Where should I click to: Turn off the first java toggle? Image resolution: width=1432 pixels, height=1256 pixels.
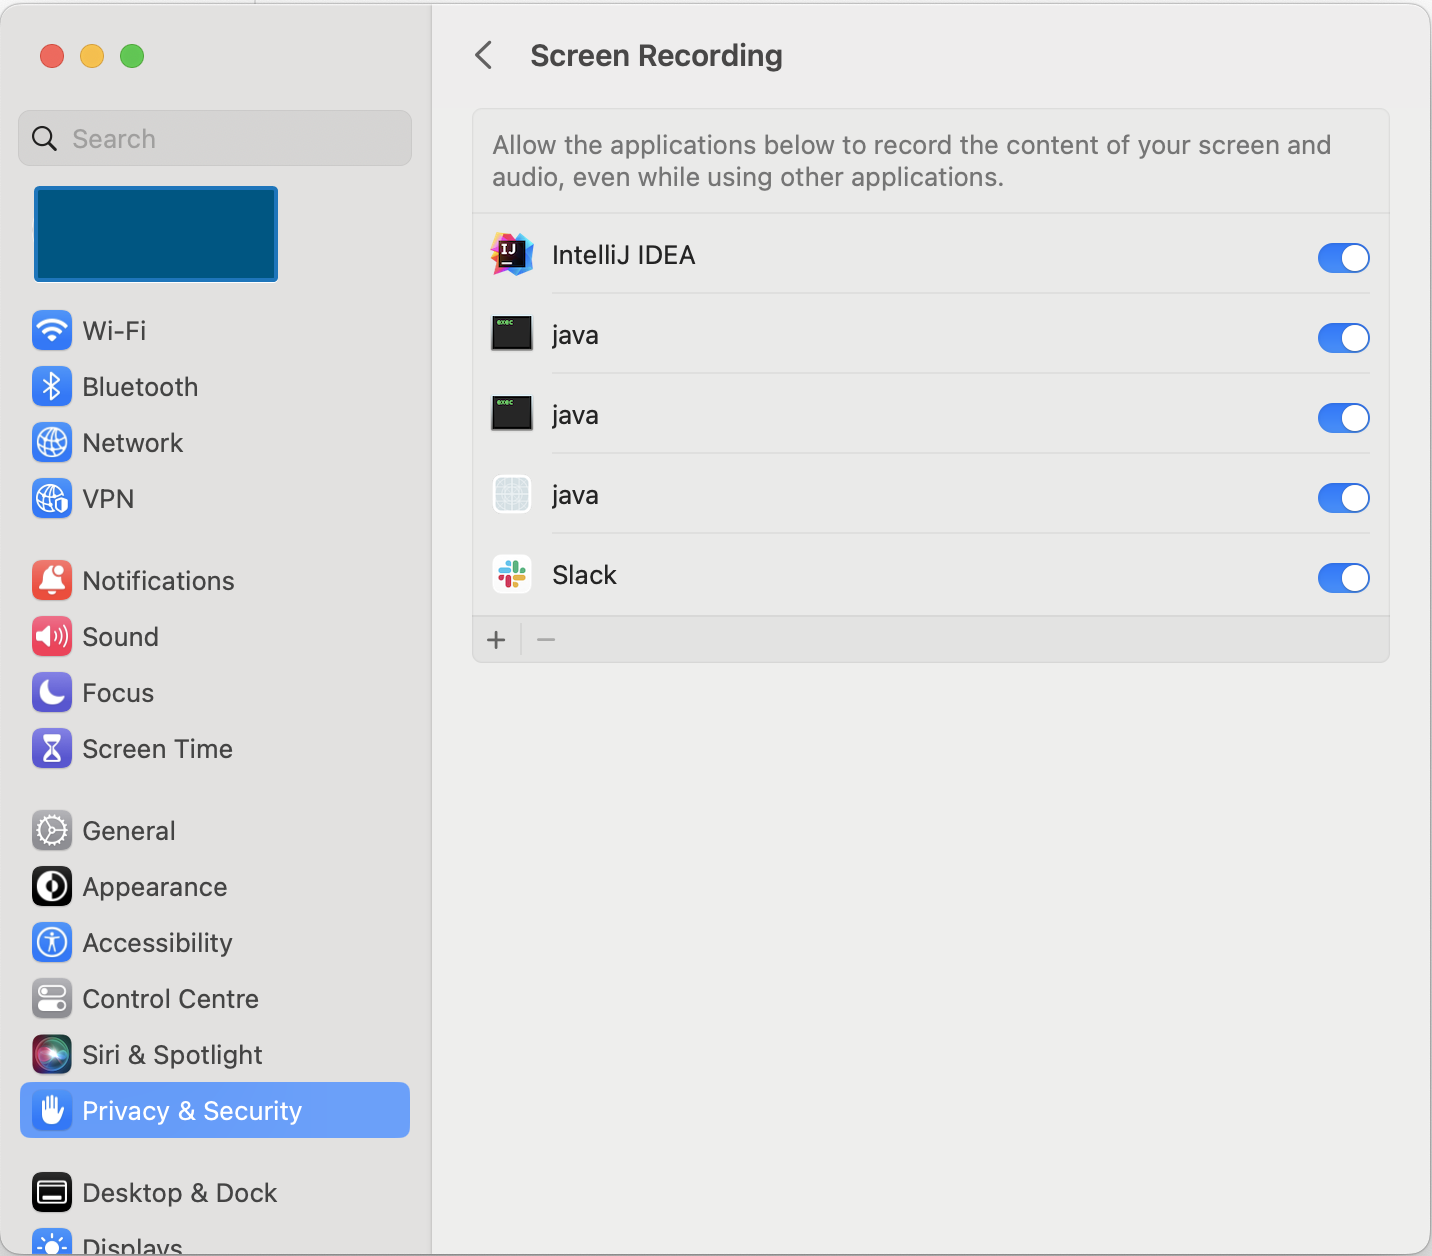coord(1343,338)
